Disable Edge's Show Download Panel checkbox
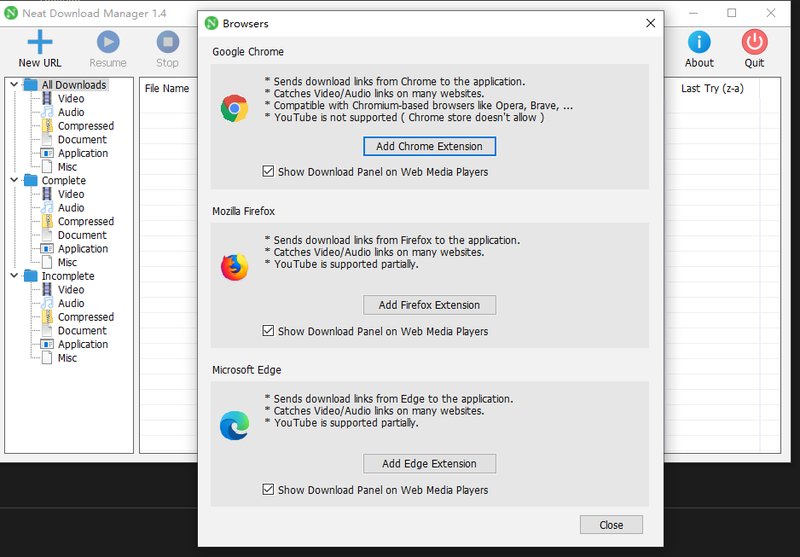The width and height of the screenshot is (800, 557). (x=268, y=490)
